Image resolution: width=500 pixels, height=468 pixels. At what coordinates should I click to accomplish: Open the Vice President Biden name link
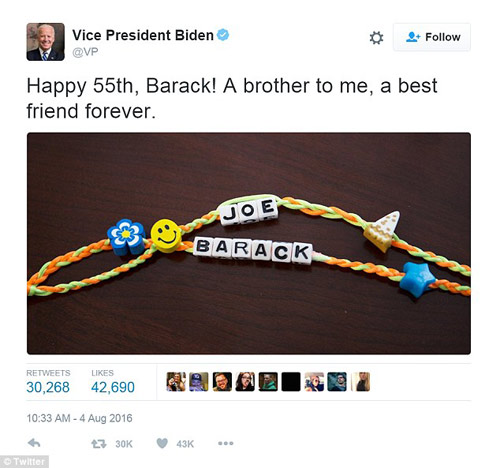(143, 35)
